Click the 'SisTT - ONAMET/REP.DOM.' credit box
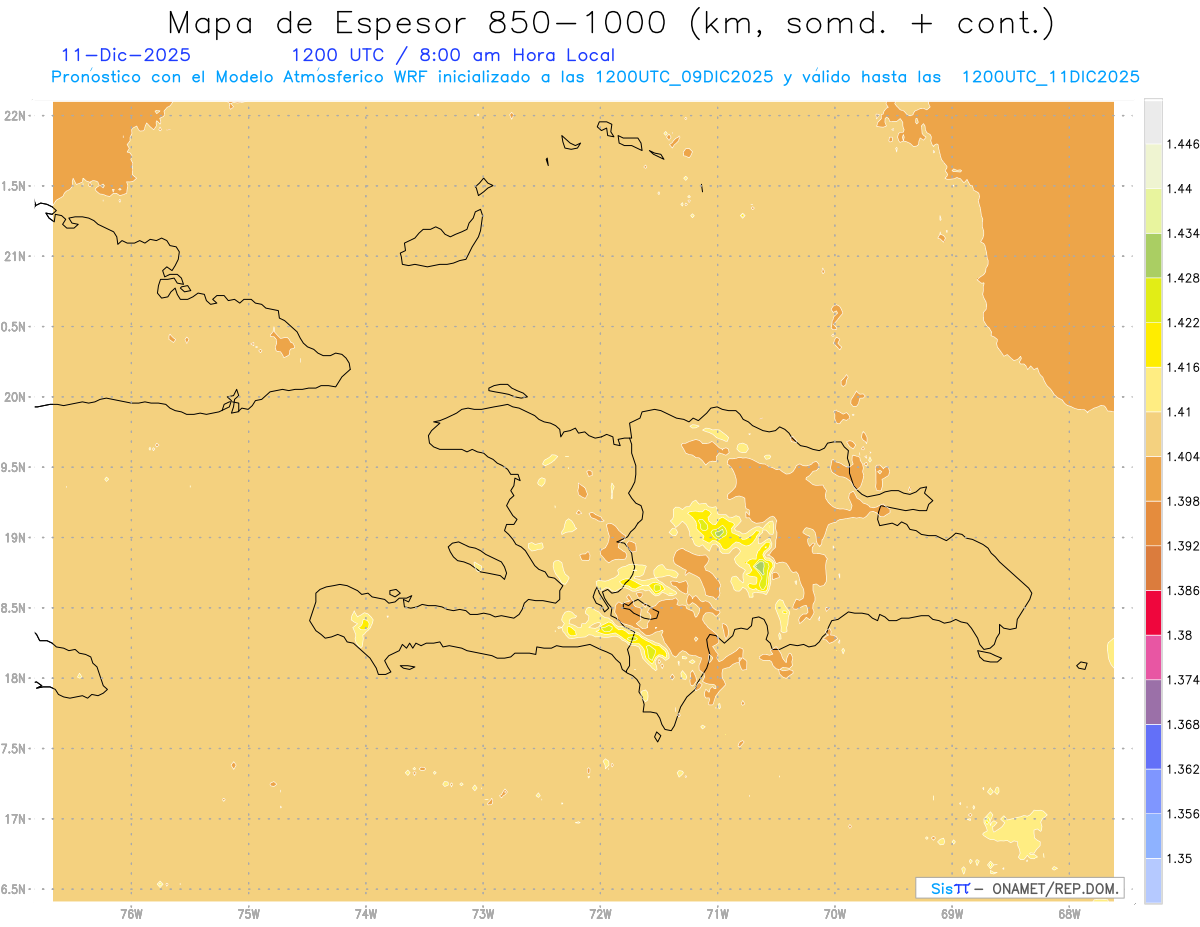The height and width of the screenshot is (927, 1200). (1019, 888)
